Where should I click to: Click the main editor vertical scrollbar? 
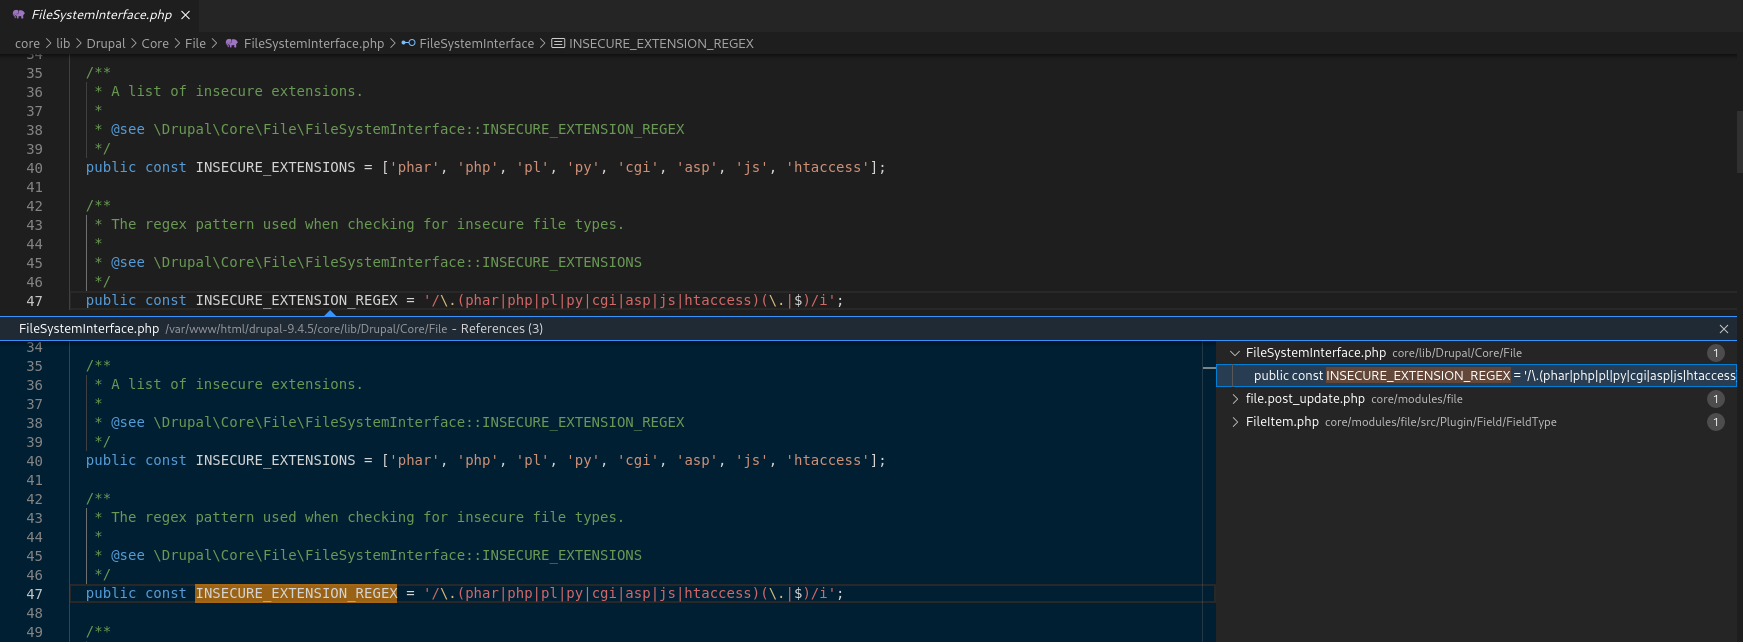(1738, 140)
